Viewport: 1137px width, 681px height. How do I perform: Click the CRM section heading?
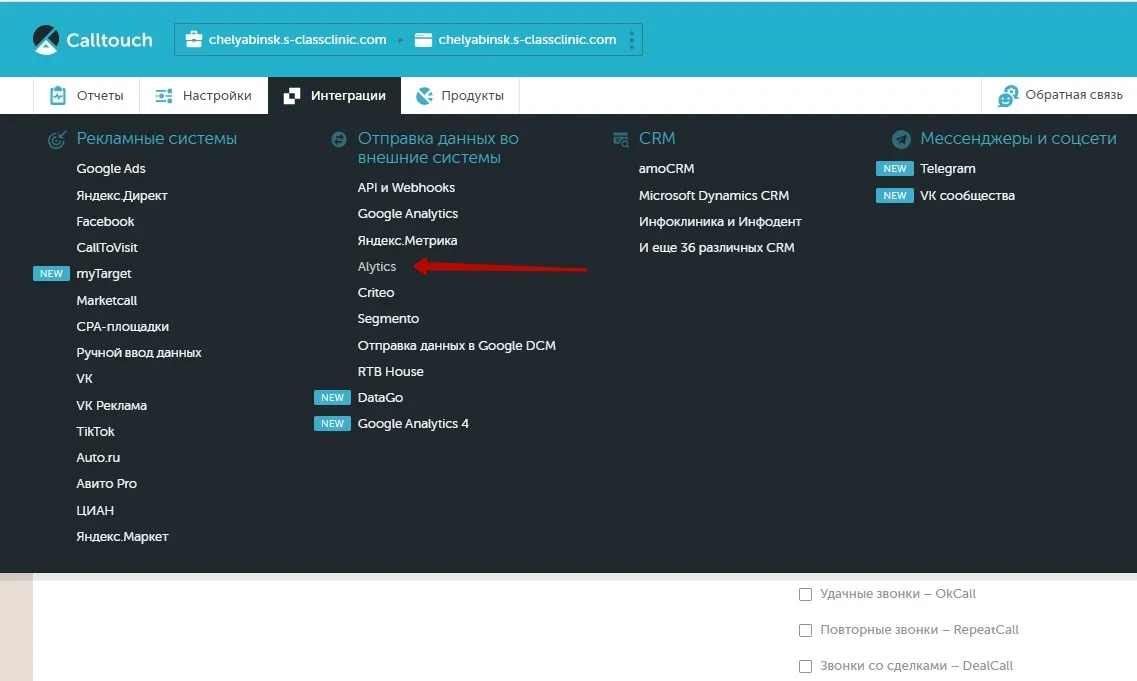coord(657,139)
